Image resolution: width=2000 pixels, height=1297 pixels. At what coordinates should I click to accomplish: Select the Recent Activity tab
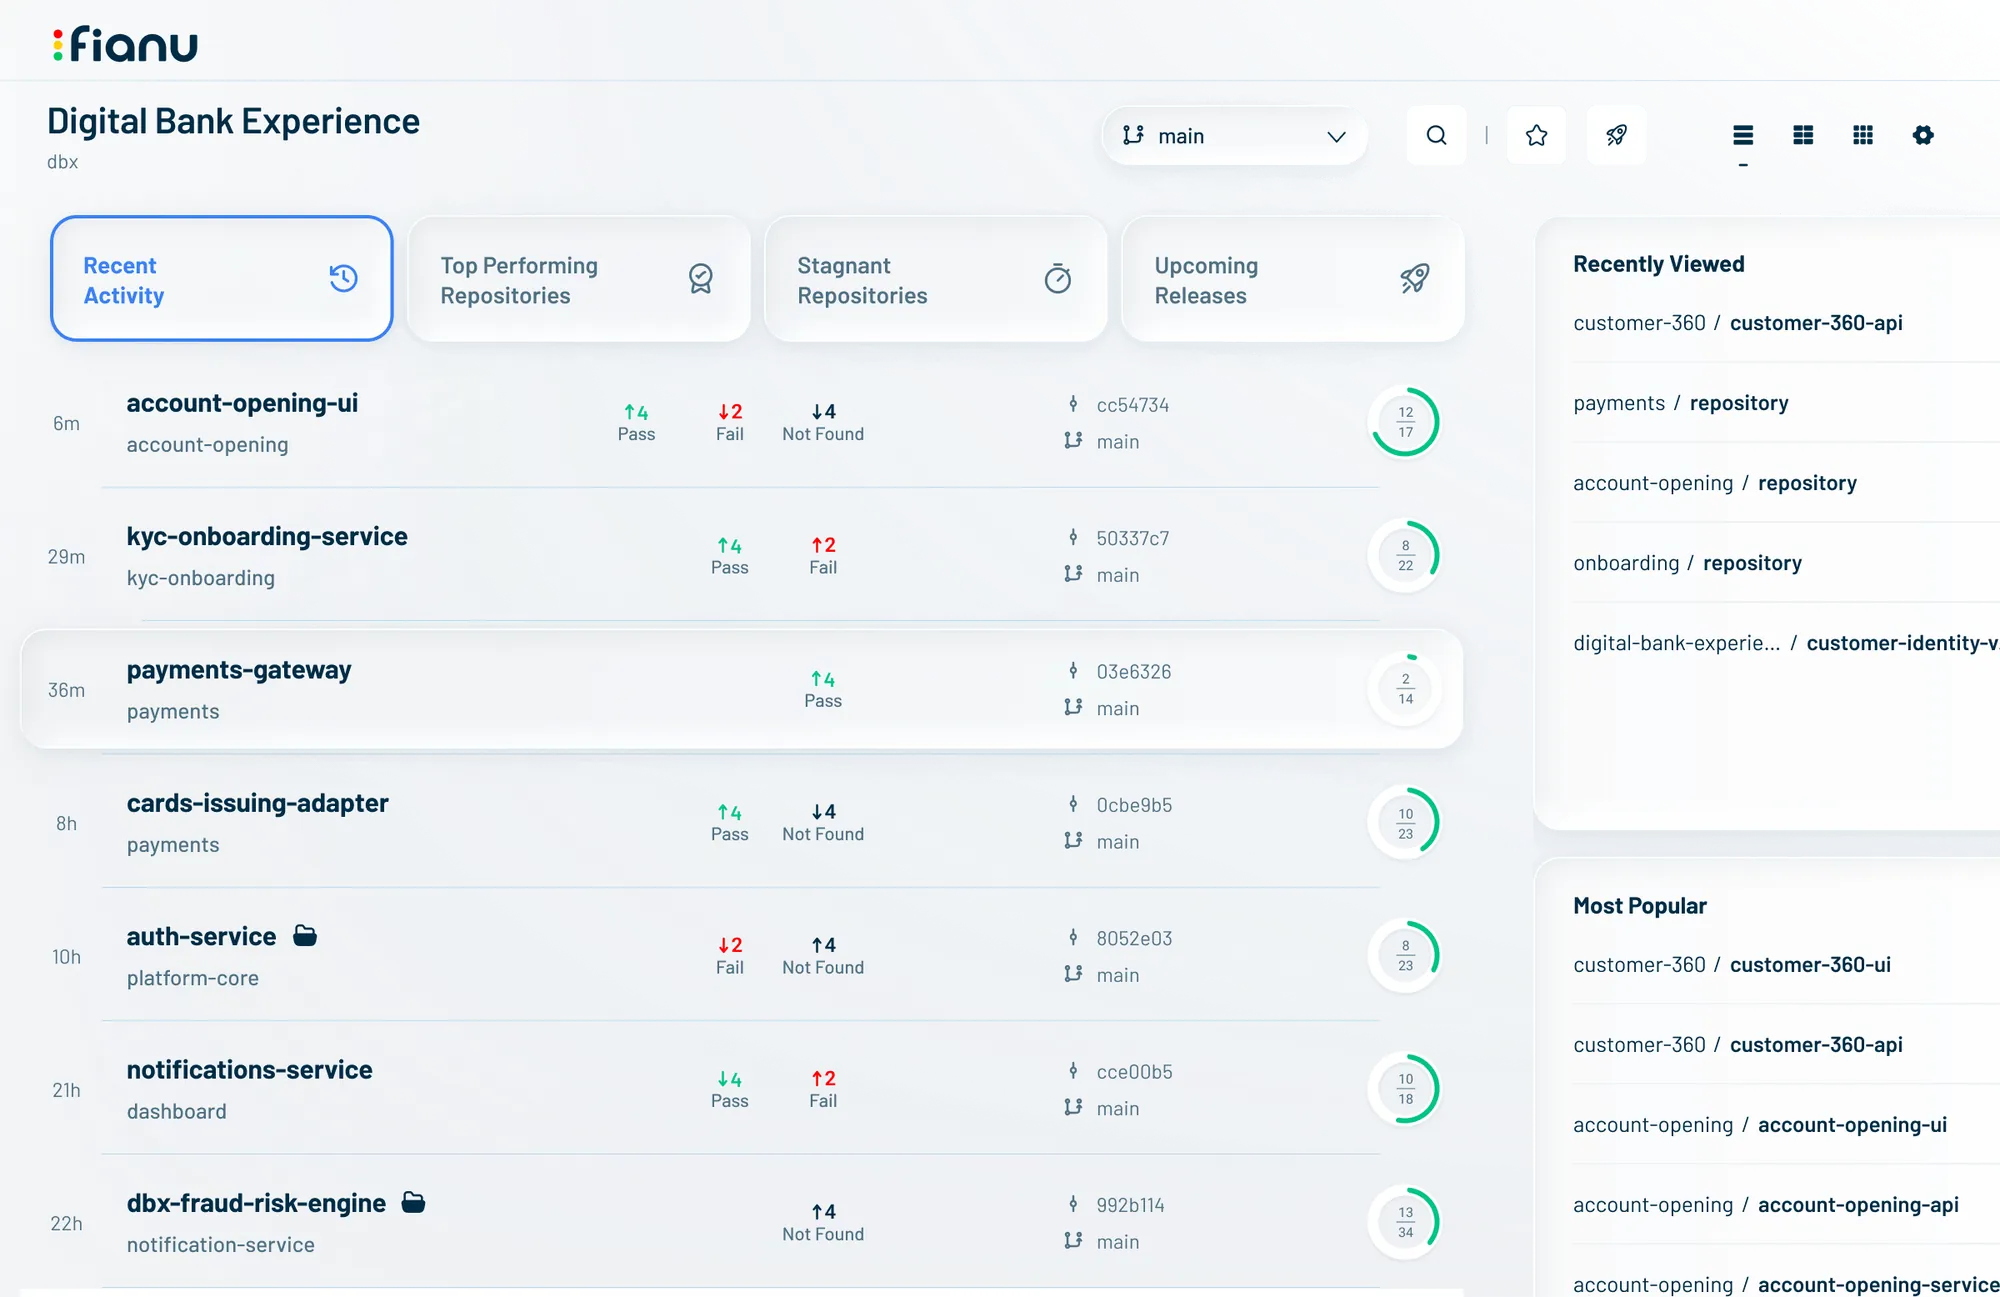click(x=221, y=278)
